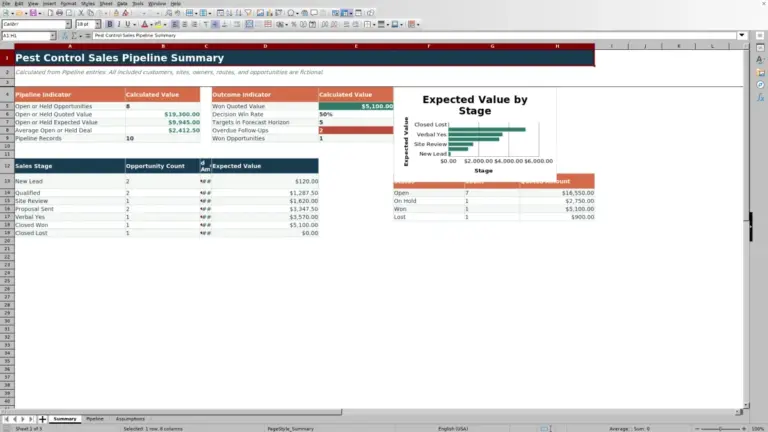This screenshot has width=768, height=432.
Task: Open the Format menu
Action: click(x=68, y=3)
